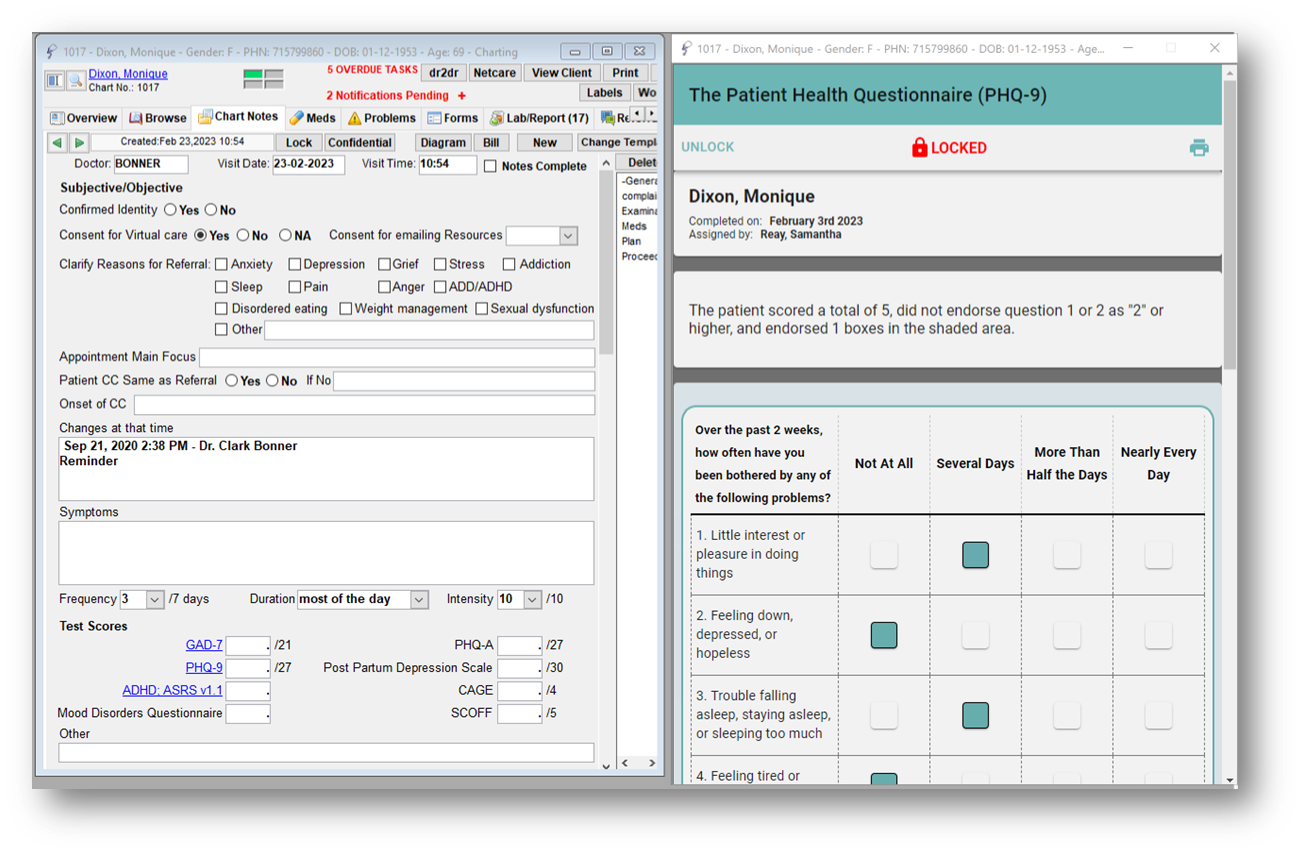Check the Anger checkbox
Screen dimensions: 1303x854
pyautogui.click(x=384, y=287)
